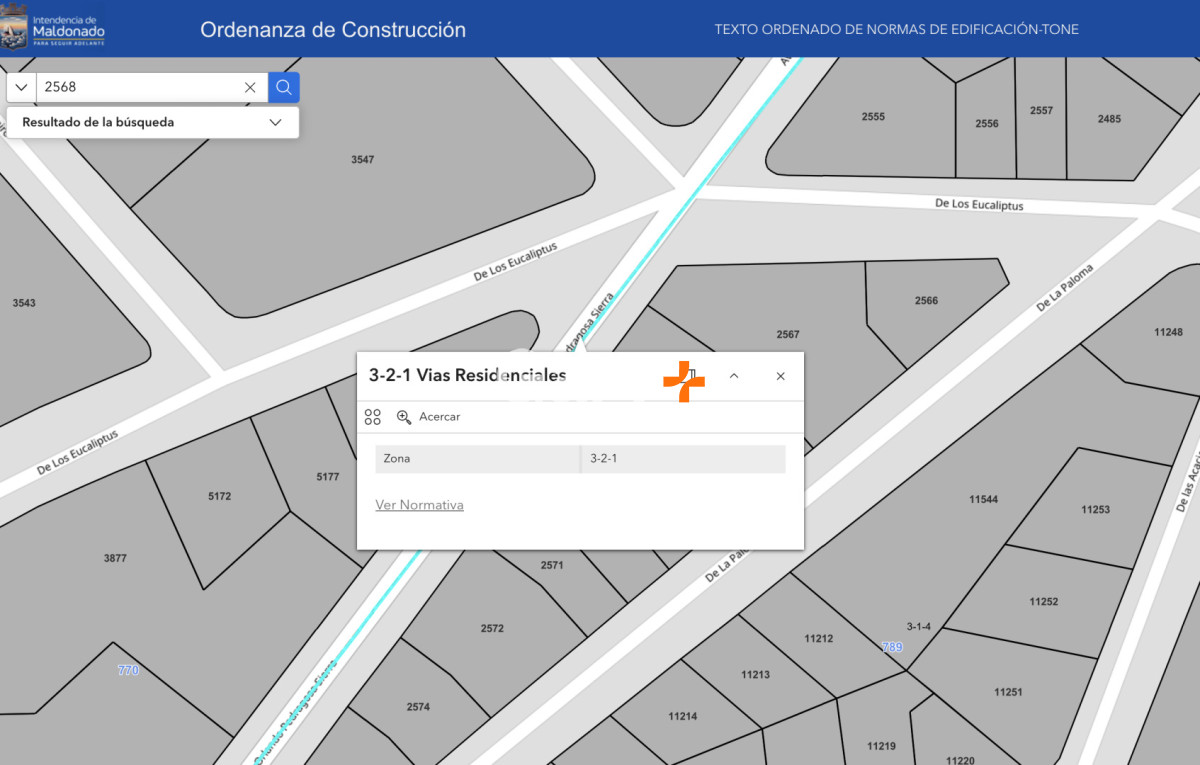Click the zoom magnifier icon beside Acercar
Viewport: 1200px width, 765px height.
404,417
